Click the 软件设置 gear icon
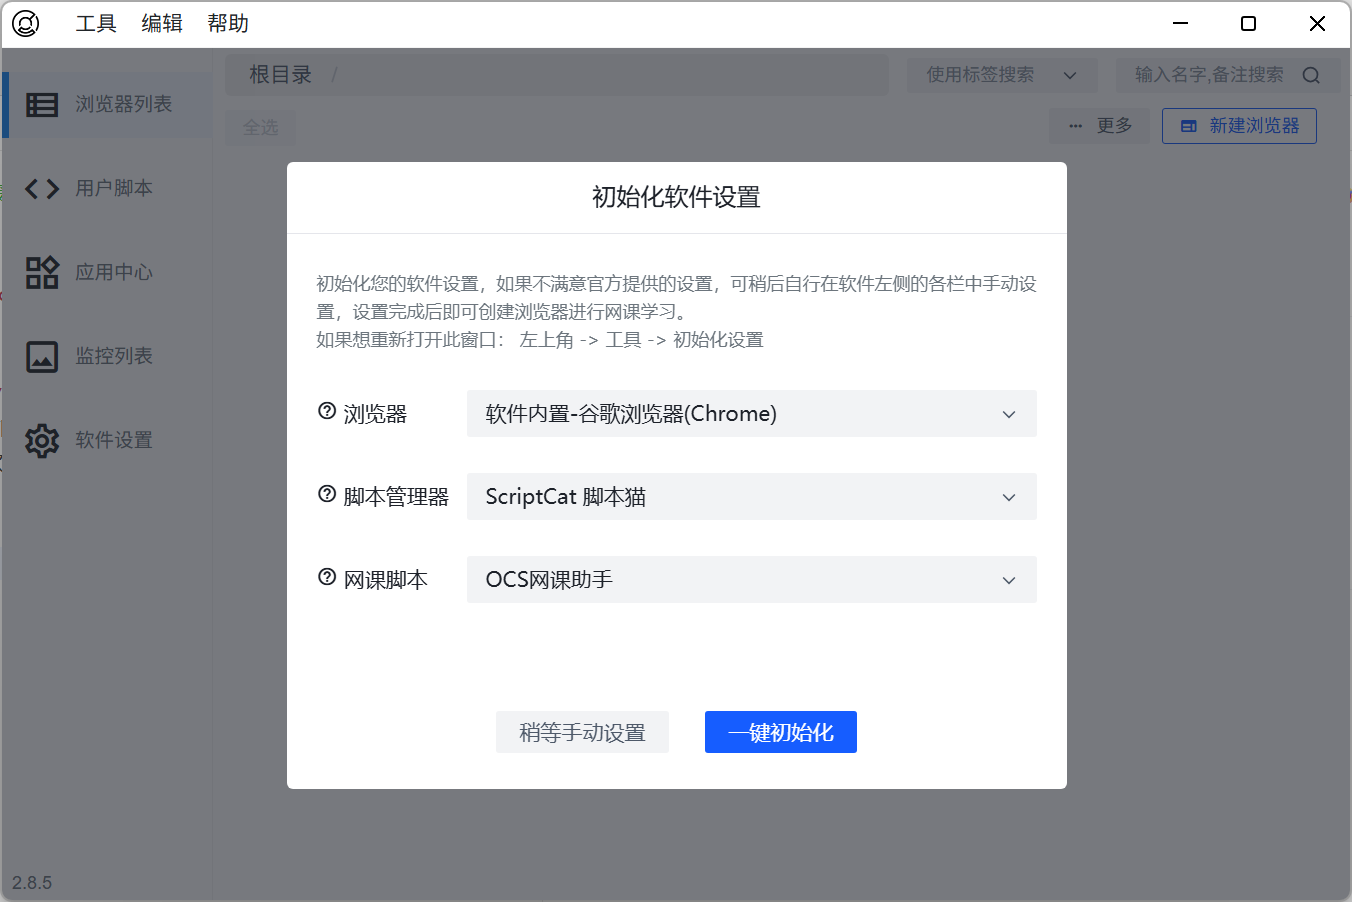Viewport: 1352px width, 902px height. click(42, 440)
